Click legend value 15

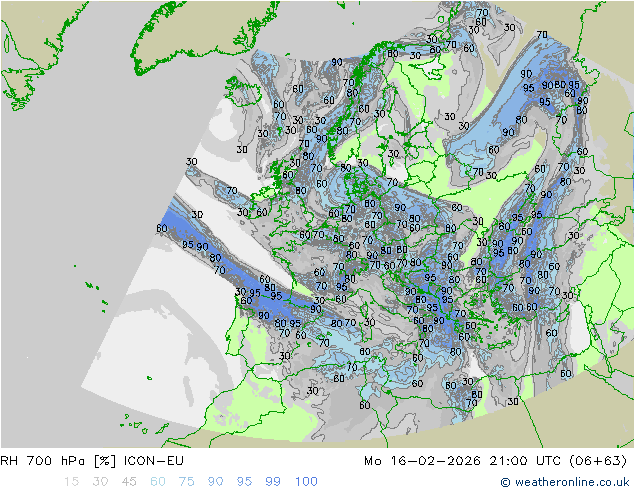72,482
